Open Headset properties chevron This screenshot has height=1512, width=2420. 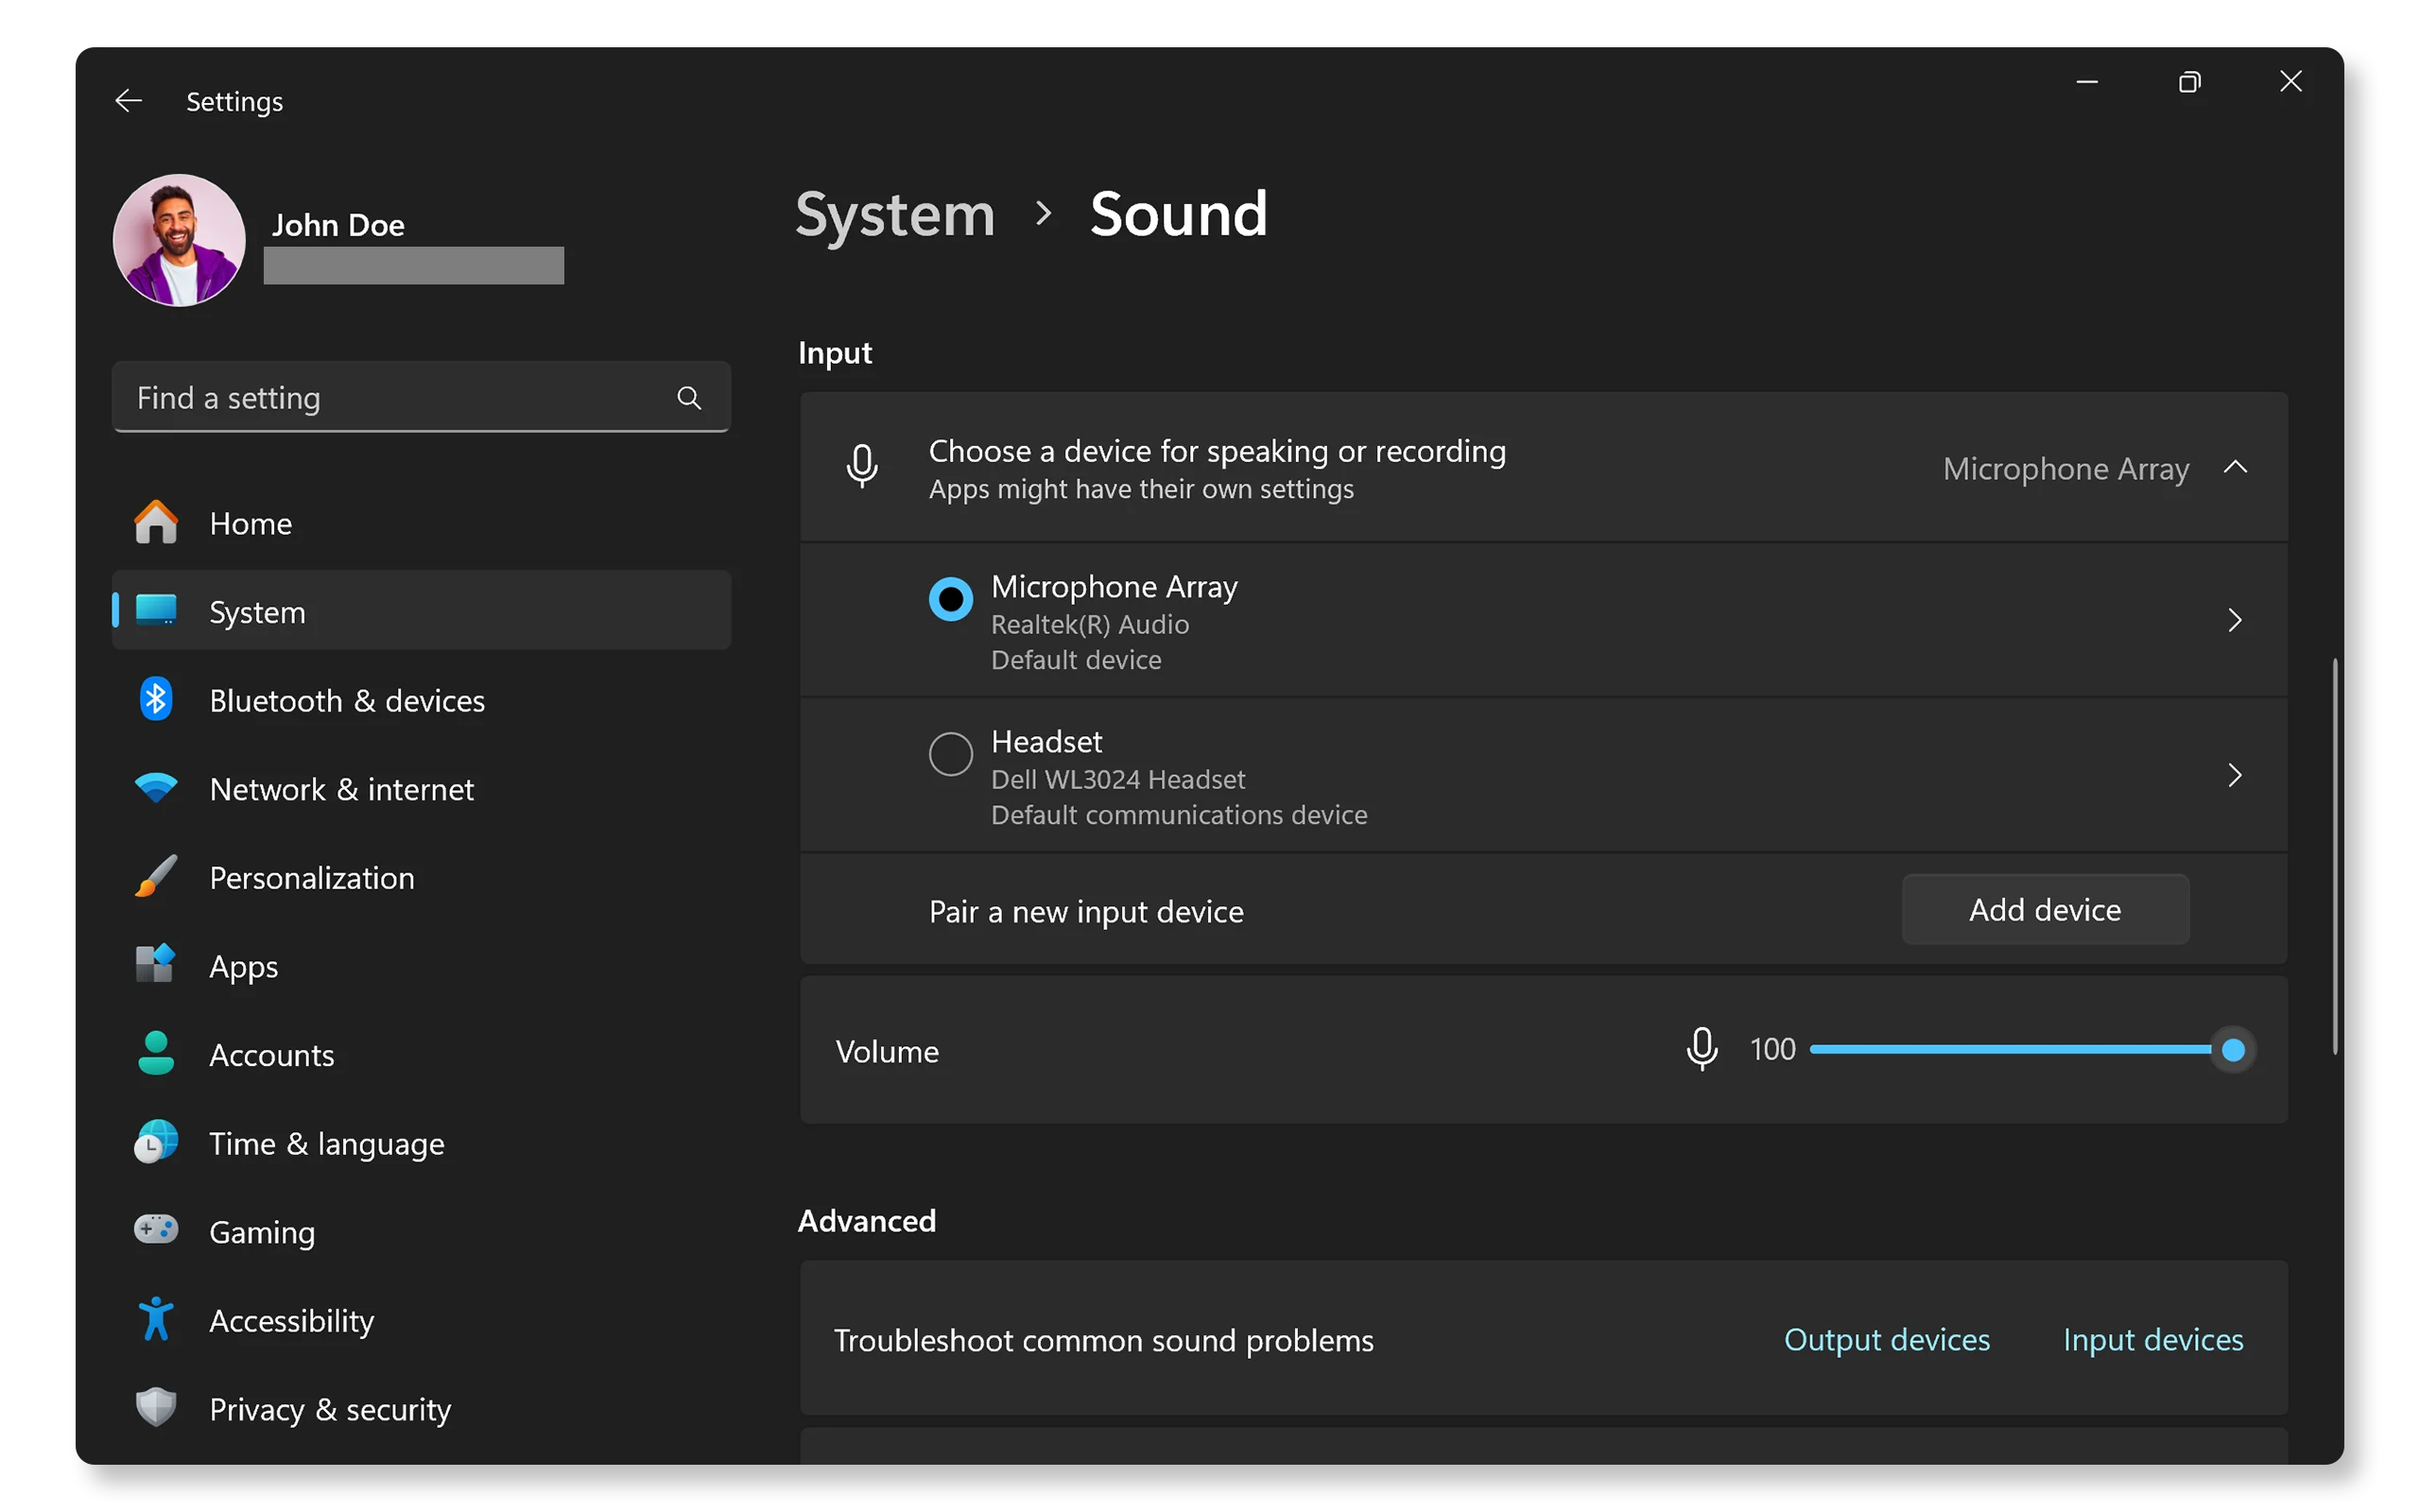pyautogui.click(x=2235, y=775)
